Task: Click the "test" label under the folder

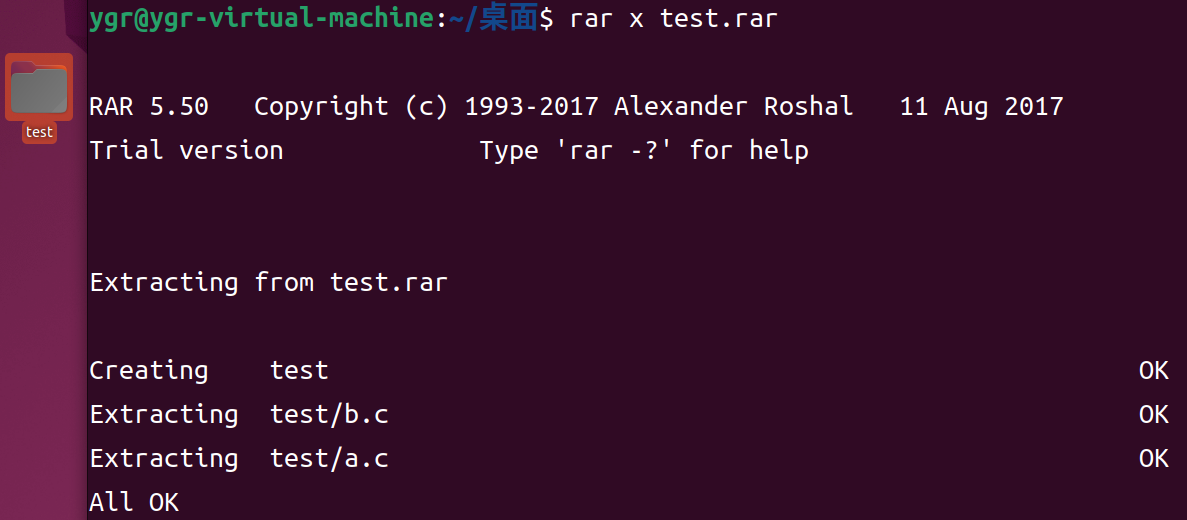Action: [x=39, y=132]
